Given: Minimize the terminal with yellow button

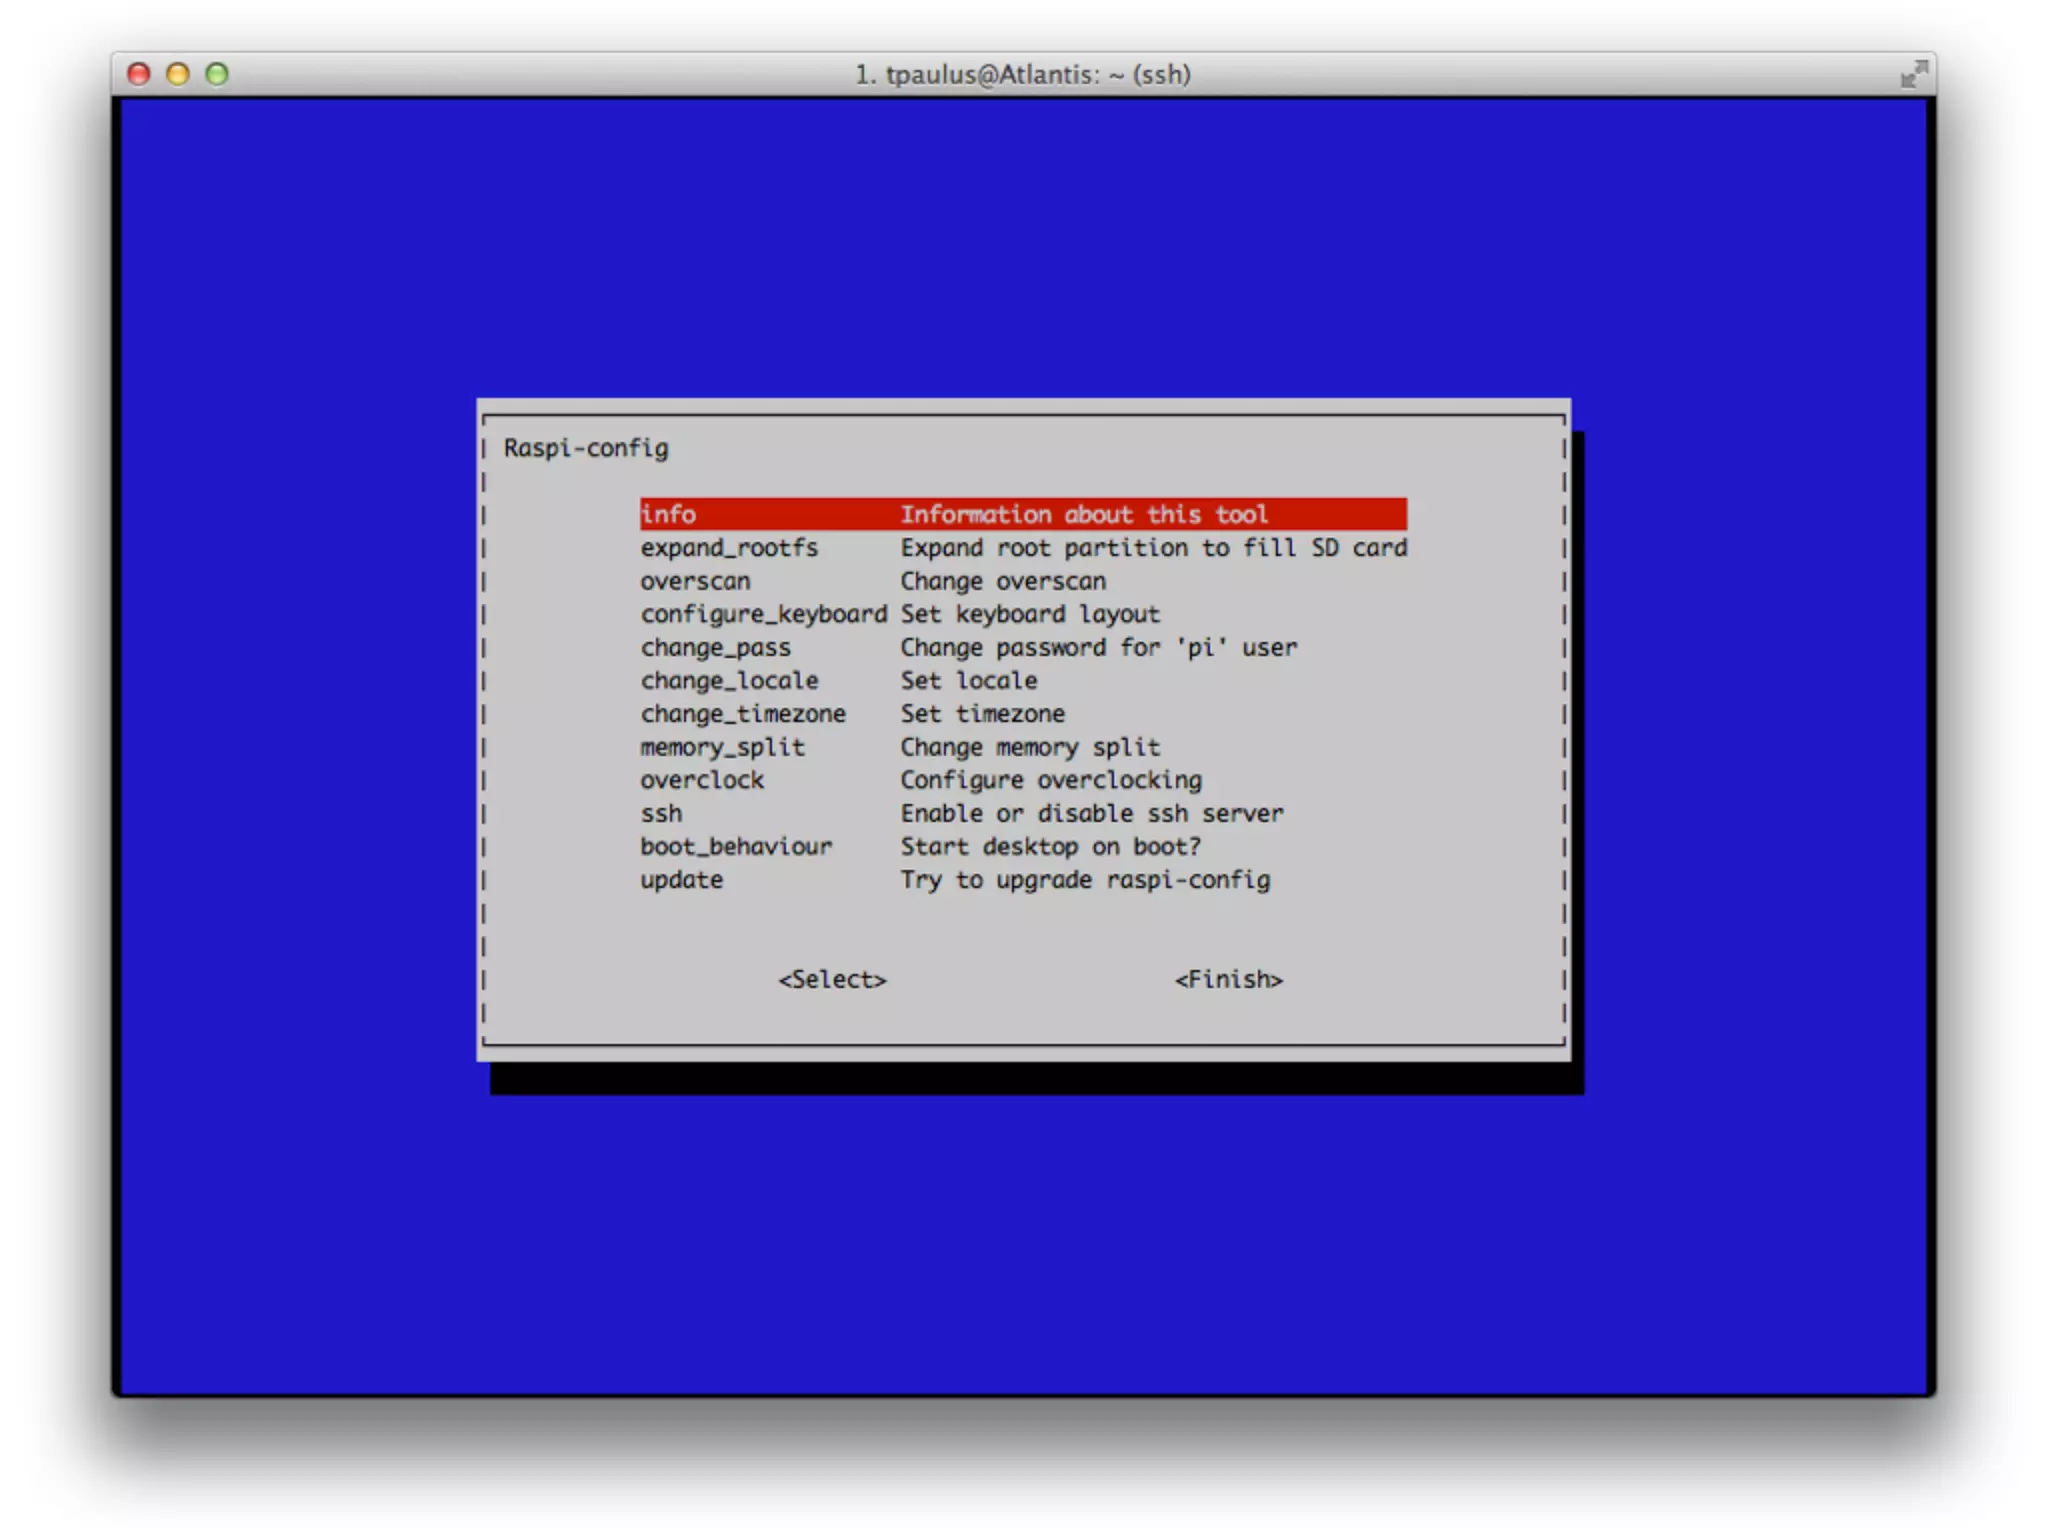Looking at the screenshot, I should (x=178, y=74).
